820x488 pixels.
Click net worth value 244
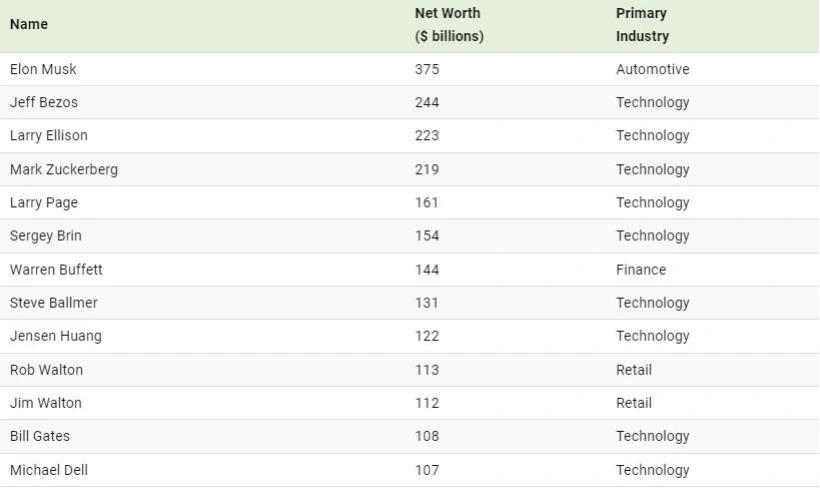(427, 102)
